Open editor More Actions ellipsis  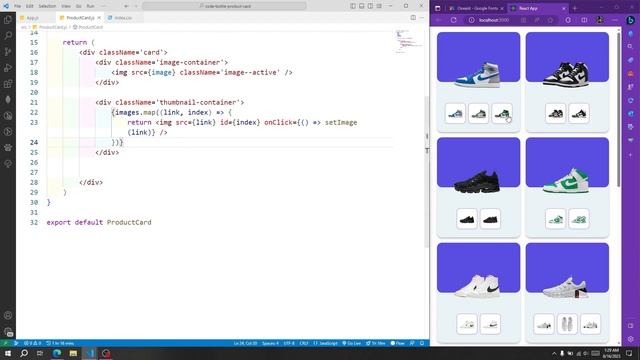pos(422,18)
